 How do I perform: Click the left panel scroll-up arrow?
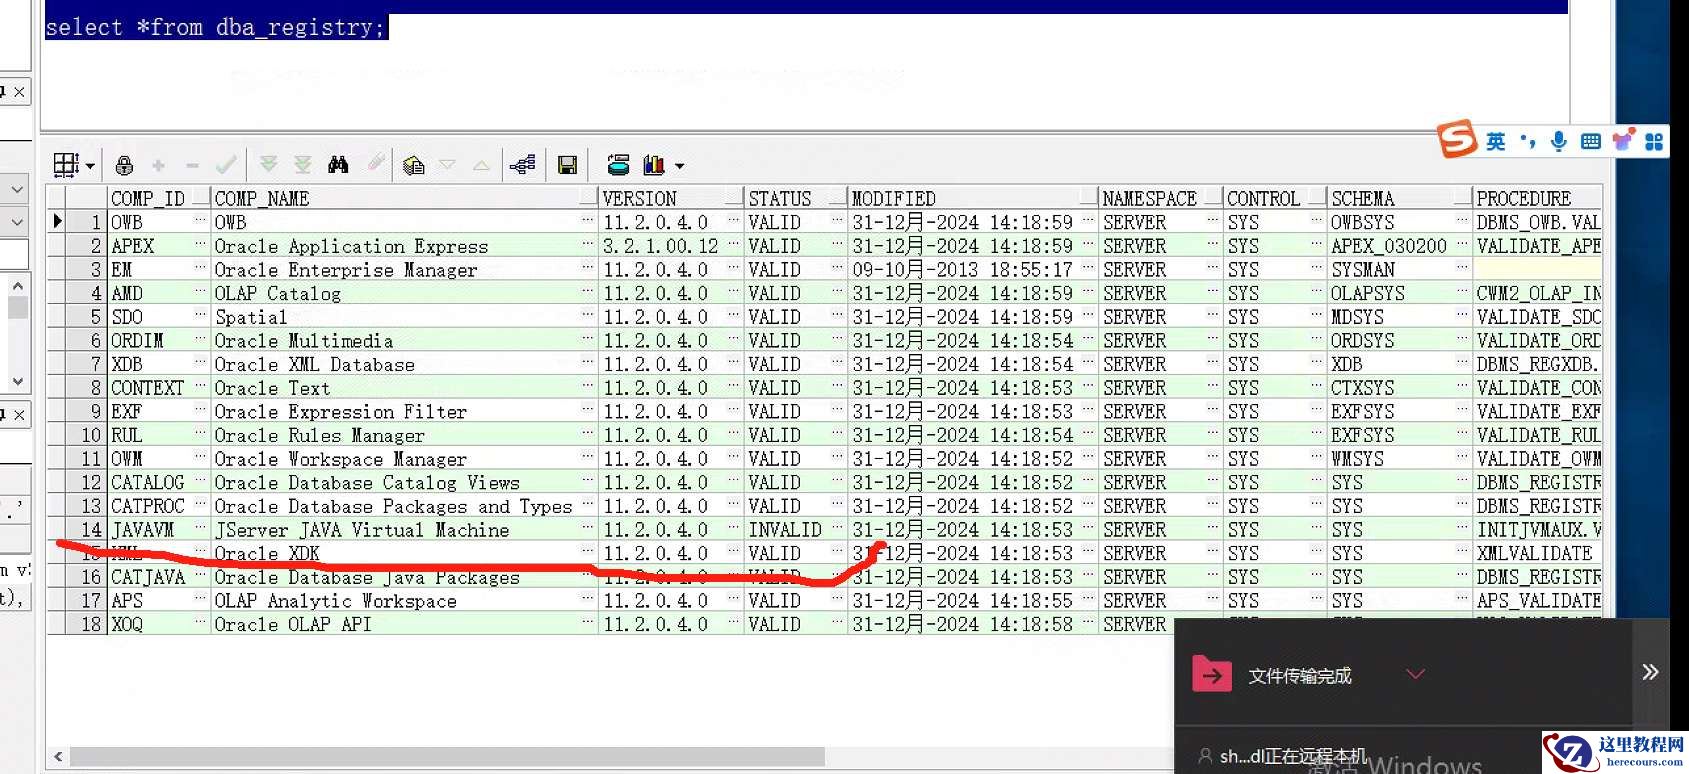pos(17,286)
